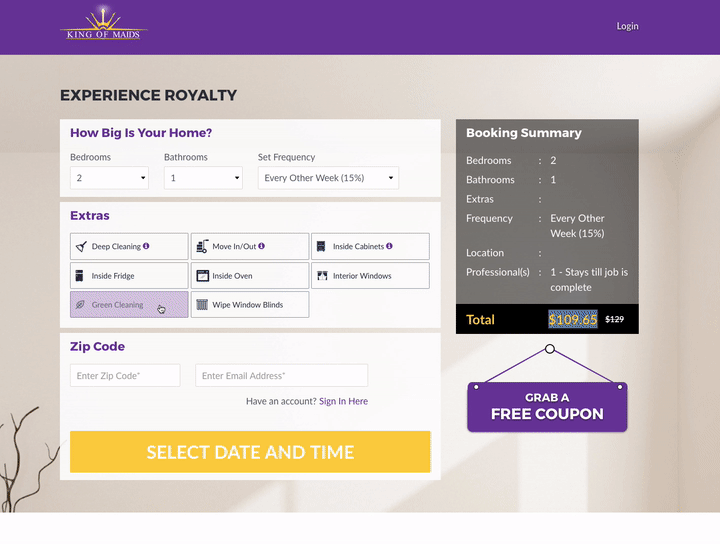720x544 pixels.
Task: Open the Login link in header
Action: [627, 26]
